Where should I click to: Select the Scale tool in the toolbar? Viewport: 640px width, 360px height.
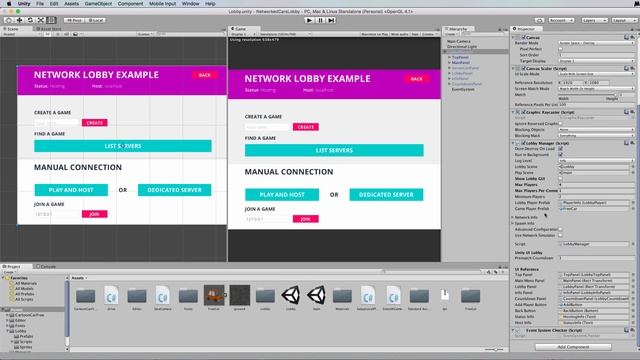point(41,20)
